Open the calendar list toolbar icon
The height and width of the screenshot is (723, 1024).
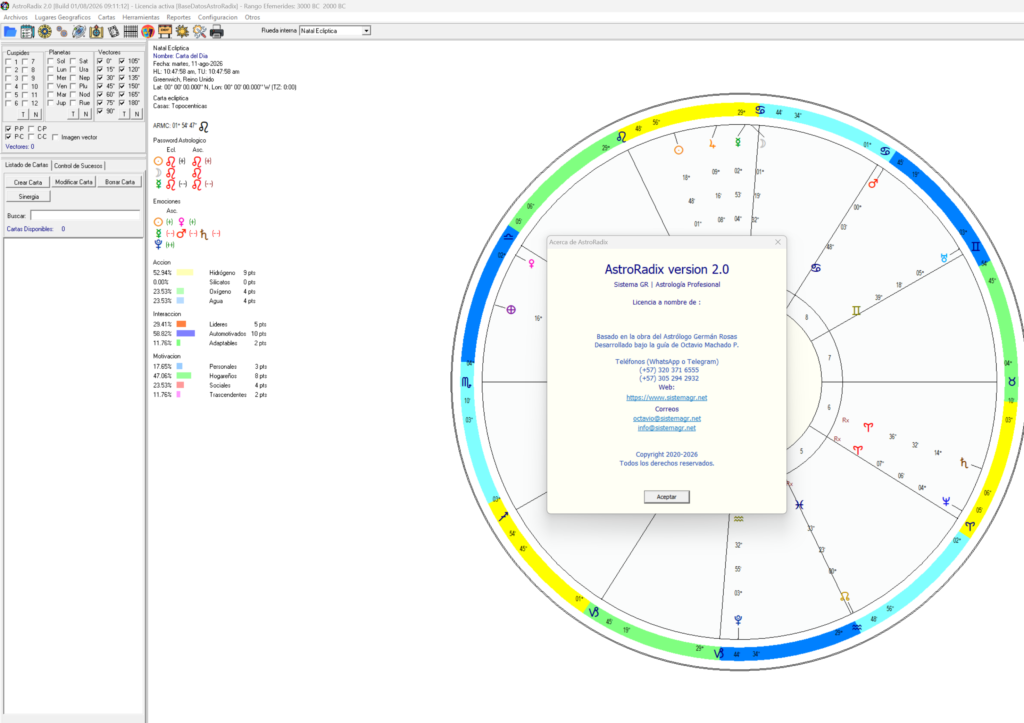[27, 31]
